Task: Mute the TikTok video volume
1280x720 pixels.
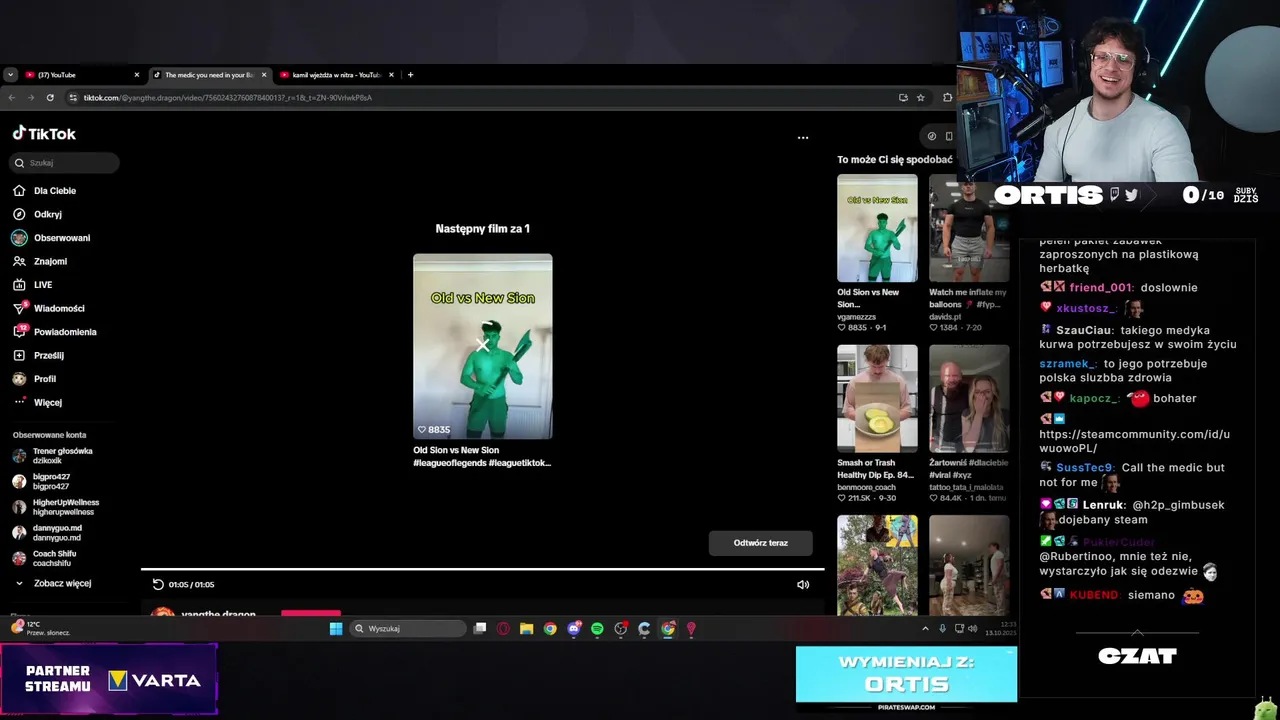Action: coord(802,584)
